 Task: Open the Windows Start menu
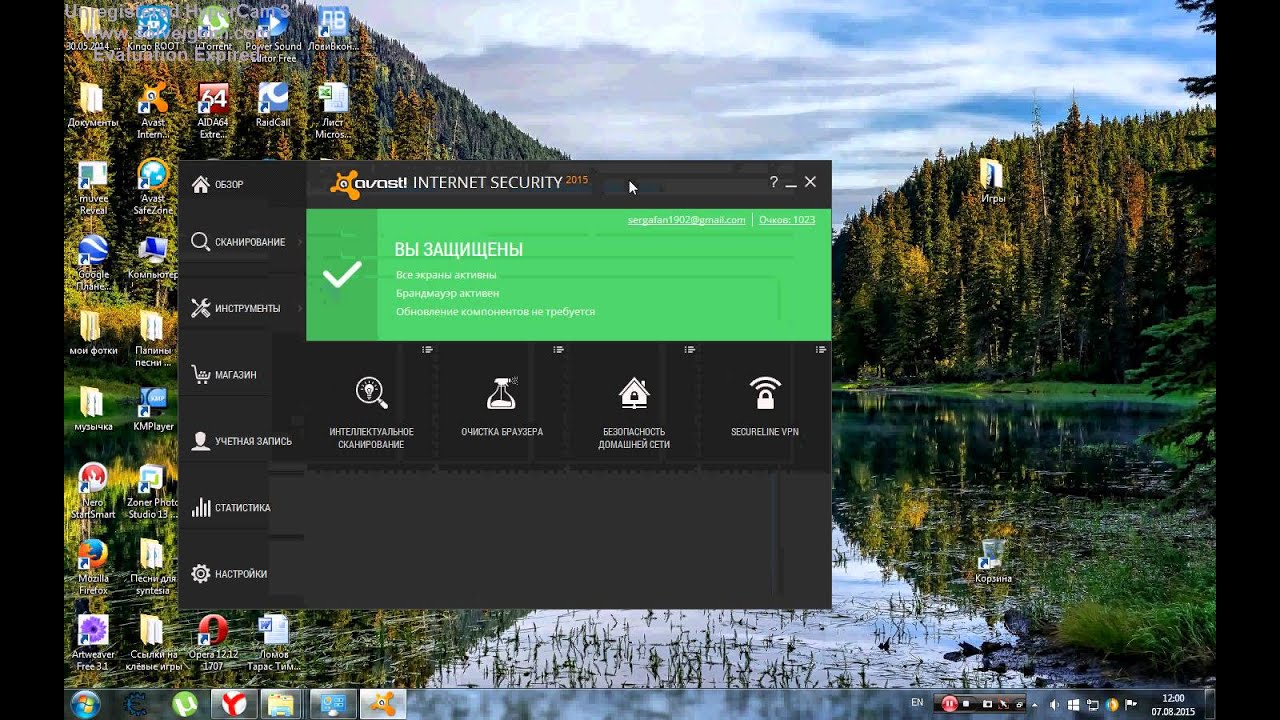coord(85,704)
